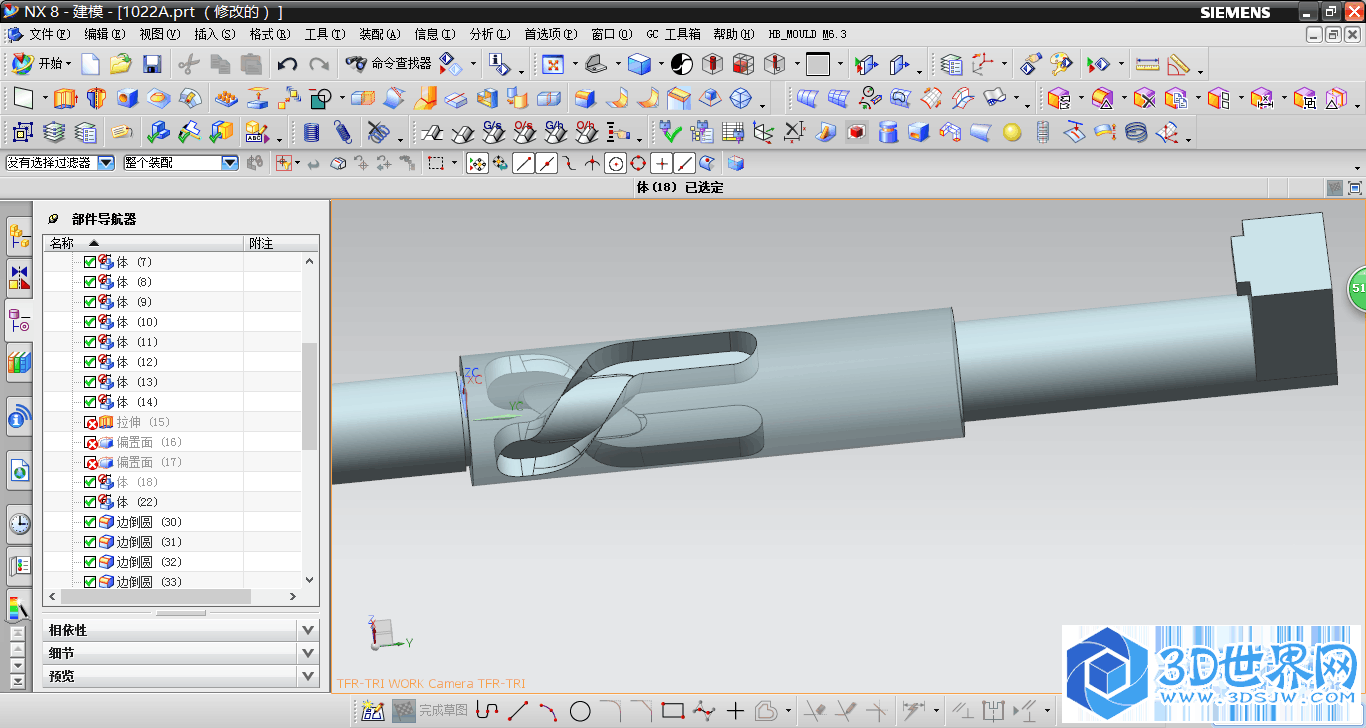Select the 体 (18) tree row
The image size is (1366, 728).
(x=172, y=482)
